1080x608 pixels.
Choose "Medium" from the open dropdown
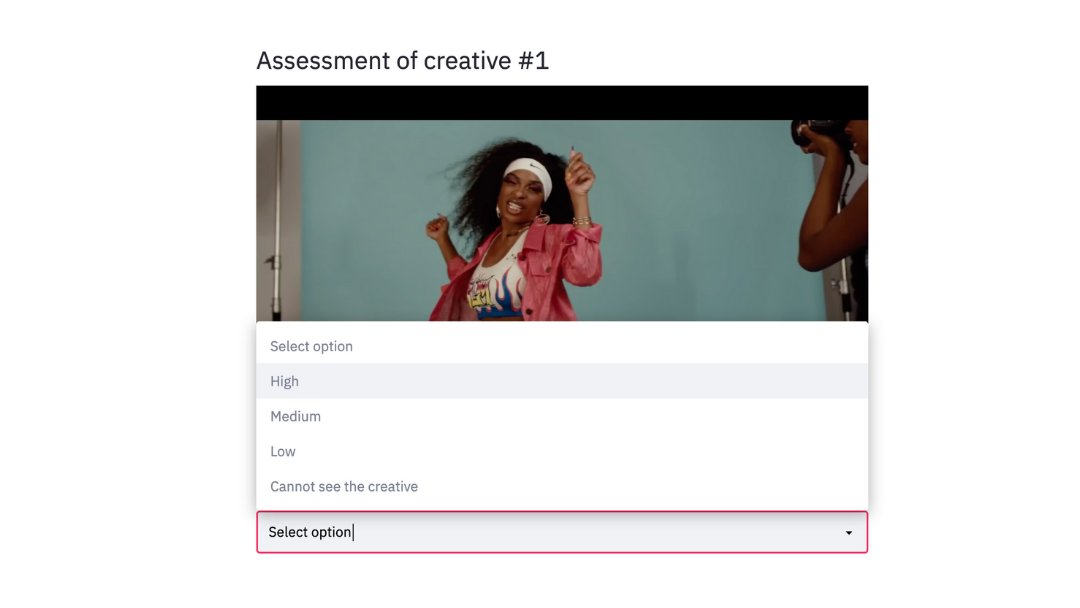tap(294, 416)
